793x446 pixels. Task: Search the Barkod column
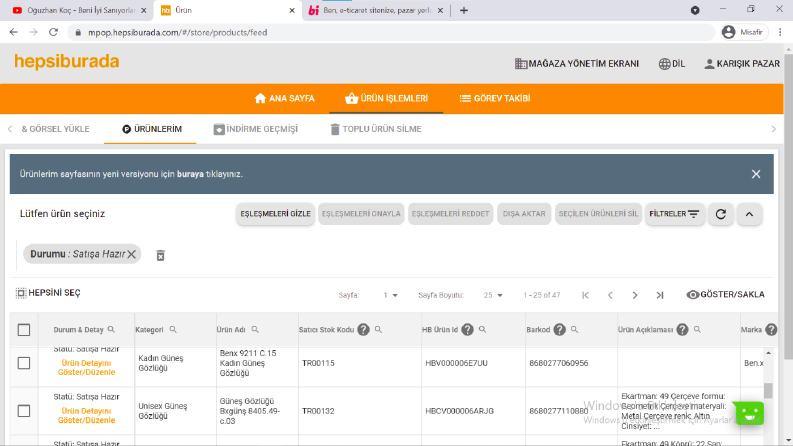coord(575,330)
